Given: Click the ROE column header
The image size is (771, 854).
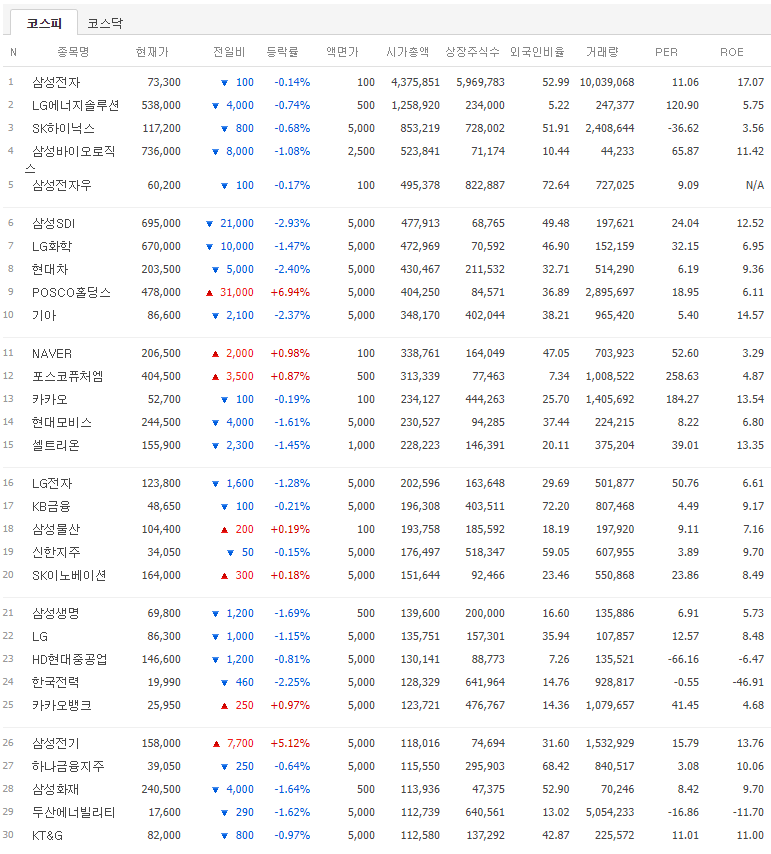Looking at the screenshot, I should click(x=731, y=52).
